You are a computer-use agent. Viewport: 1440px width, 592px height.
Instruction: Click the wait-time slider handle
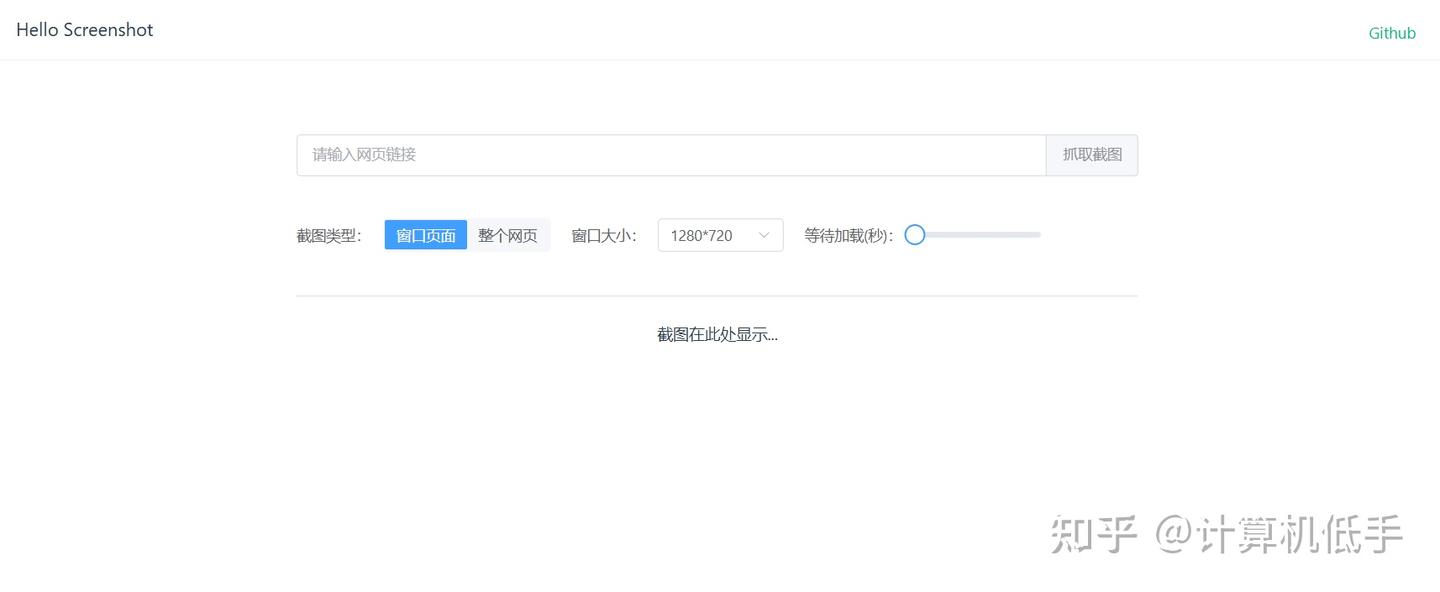pos(914,234)
